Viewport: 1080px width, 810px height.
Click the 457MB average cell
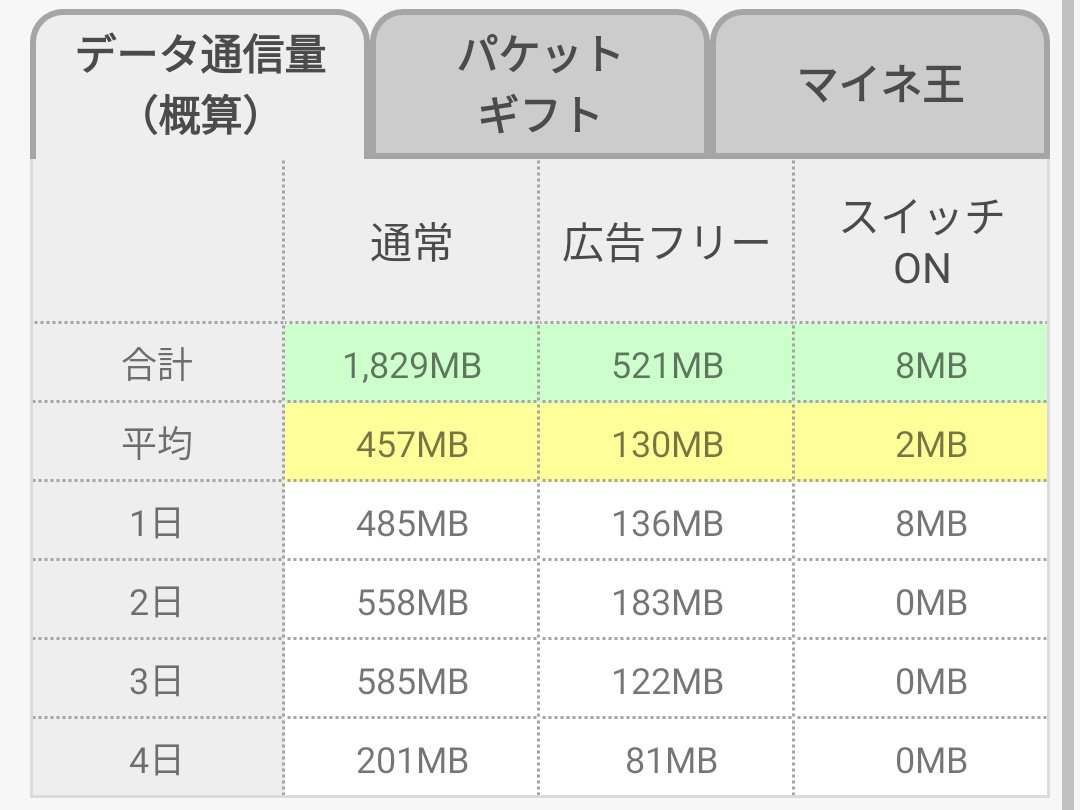point(411,442)
